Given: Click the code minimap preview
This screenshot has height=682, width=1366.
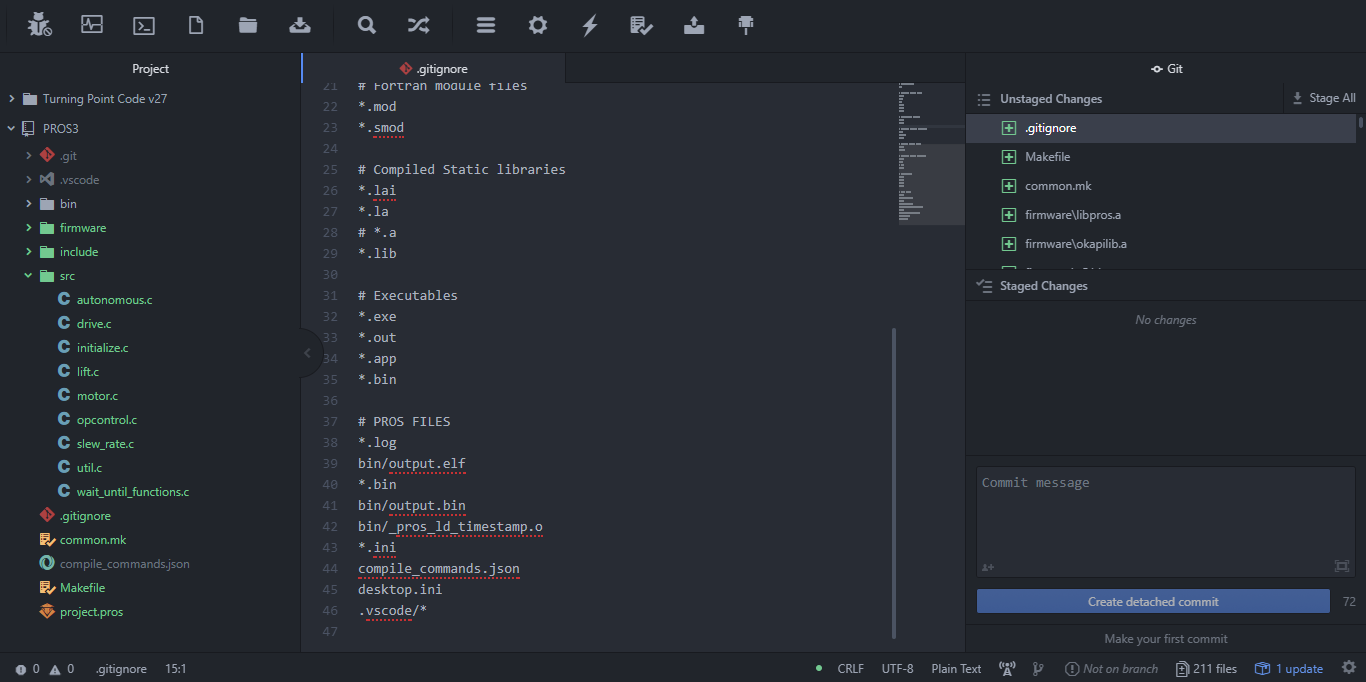Looking at the screenshot, I should click(x=931, y=154).
